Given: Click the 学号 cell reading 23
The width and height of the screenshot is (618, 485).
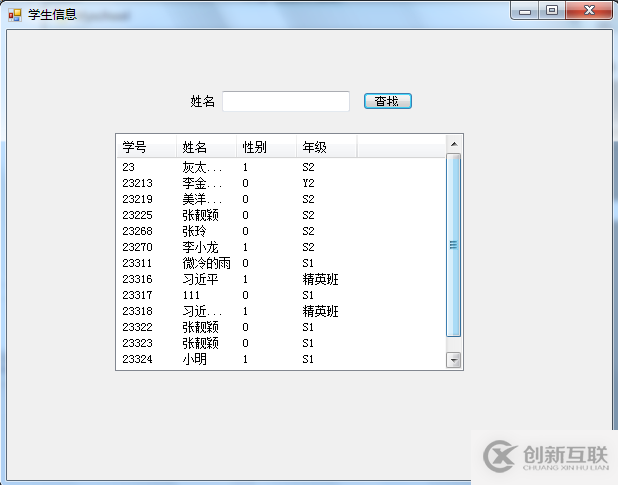Looking at the screenshot, I should (x=128, y=167).
